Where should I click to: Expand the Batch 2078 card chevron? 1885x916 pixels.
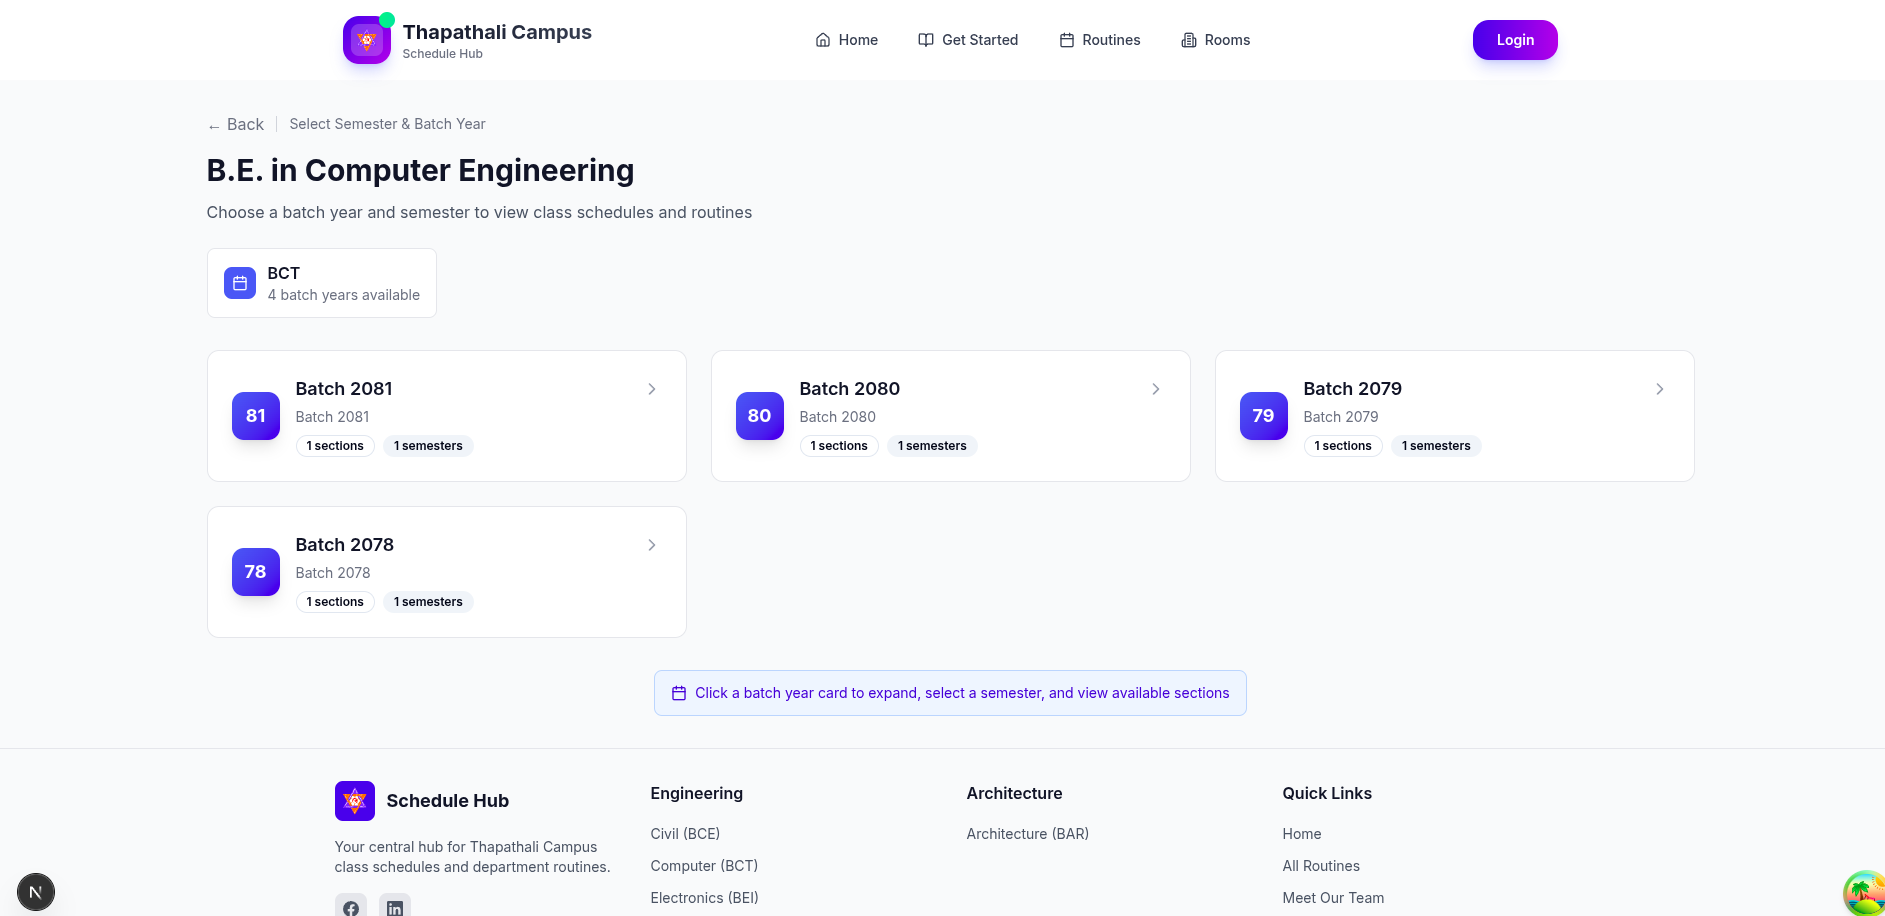click(x=652, y=545)
